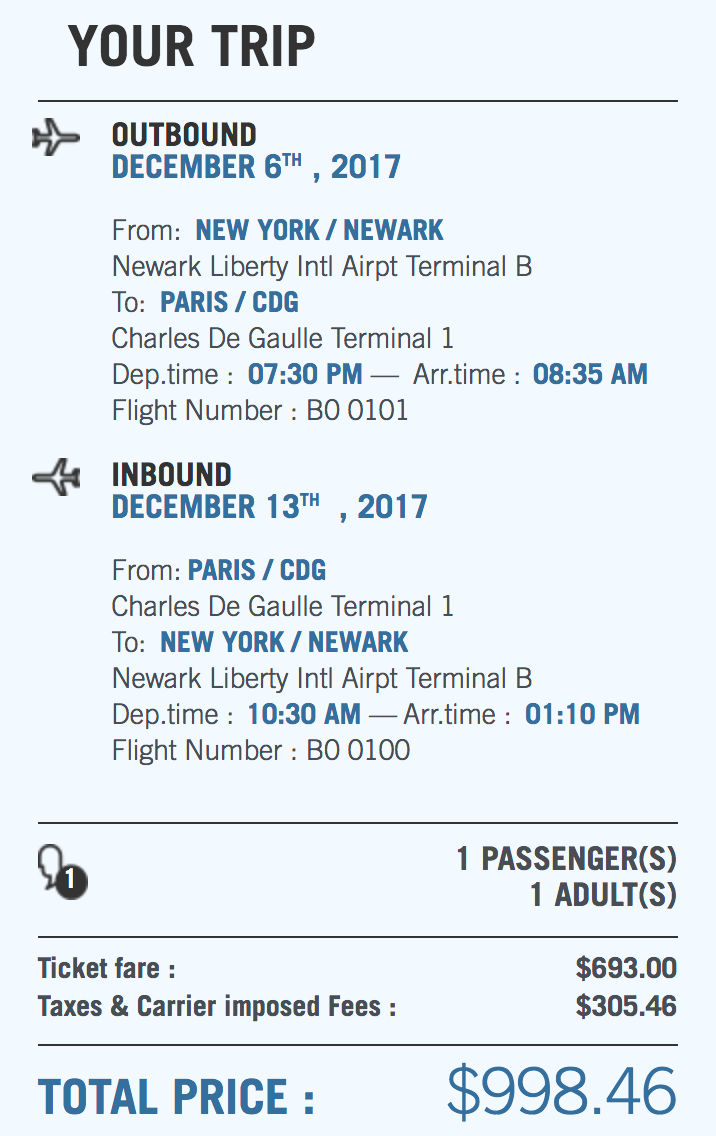Click the December 13th, 2017 inbound date
The height and width of the screenshot is (1136, 716).
tap(269, 506)
